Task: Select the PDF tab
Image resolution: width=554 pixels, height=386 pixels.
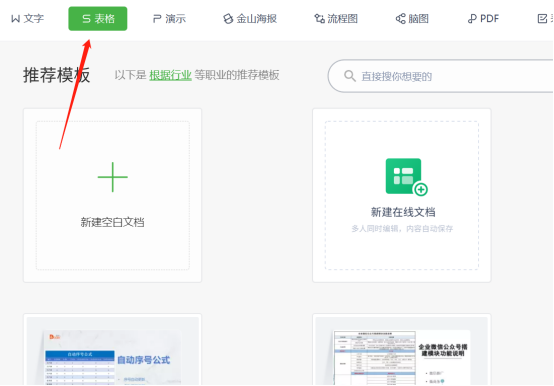Action: (483, 19)
